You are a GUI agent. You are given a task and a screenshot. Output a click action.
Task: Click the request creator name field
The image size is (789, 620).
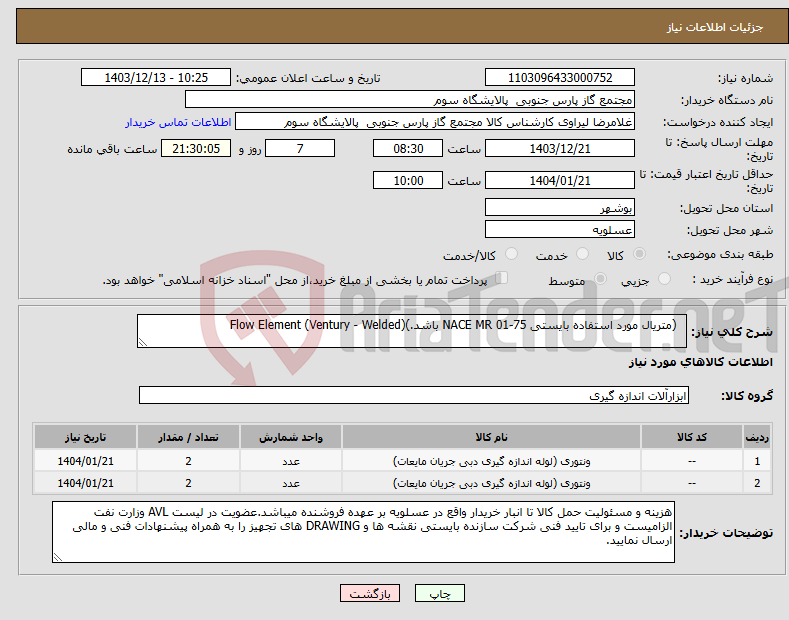tap(435, 122)
